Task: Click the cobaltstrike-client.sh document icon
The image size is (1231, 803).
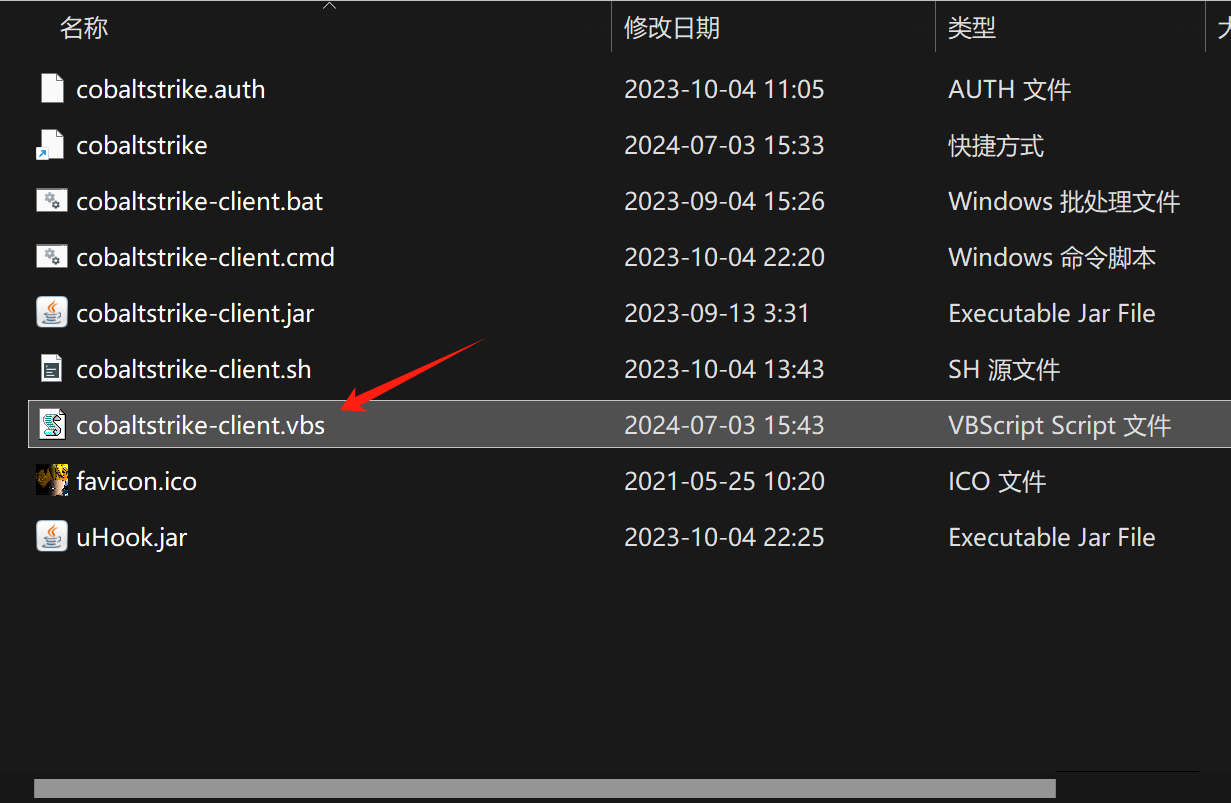Action: coord(52,369)
